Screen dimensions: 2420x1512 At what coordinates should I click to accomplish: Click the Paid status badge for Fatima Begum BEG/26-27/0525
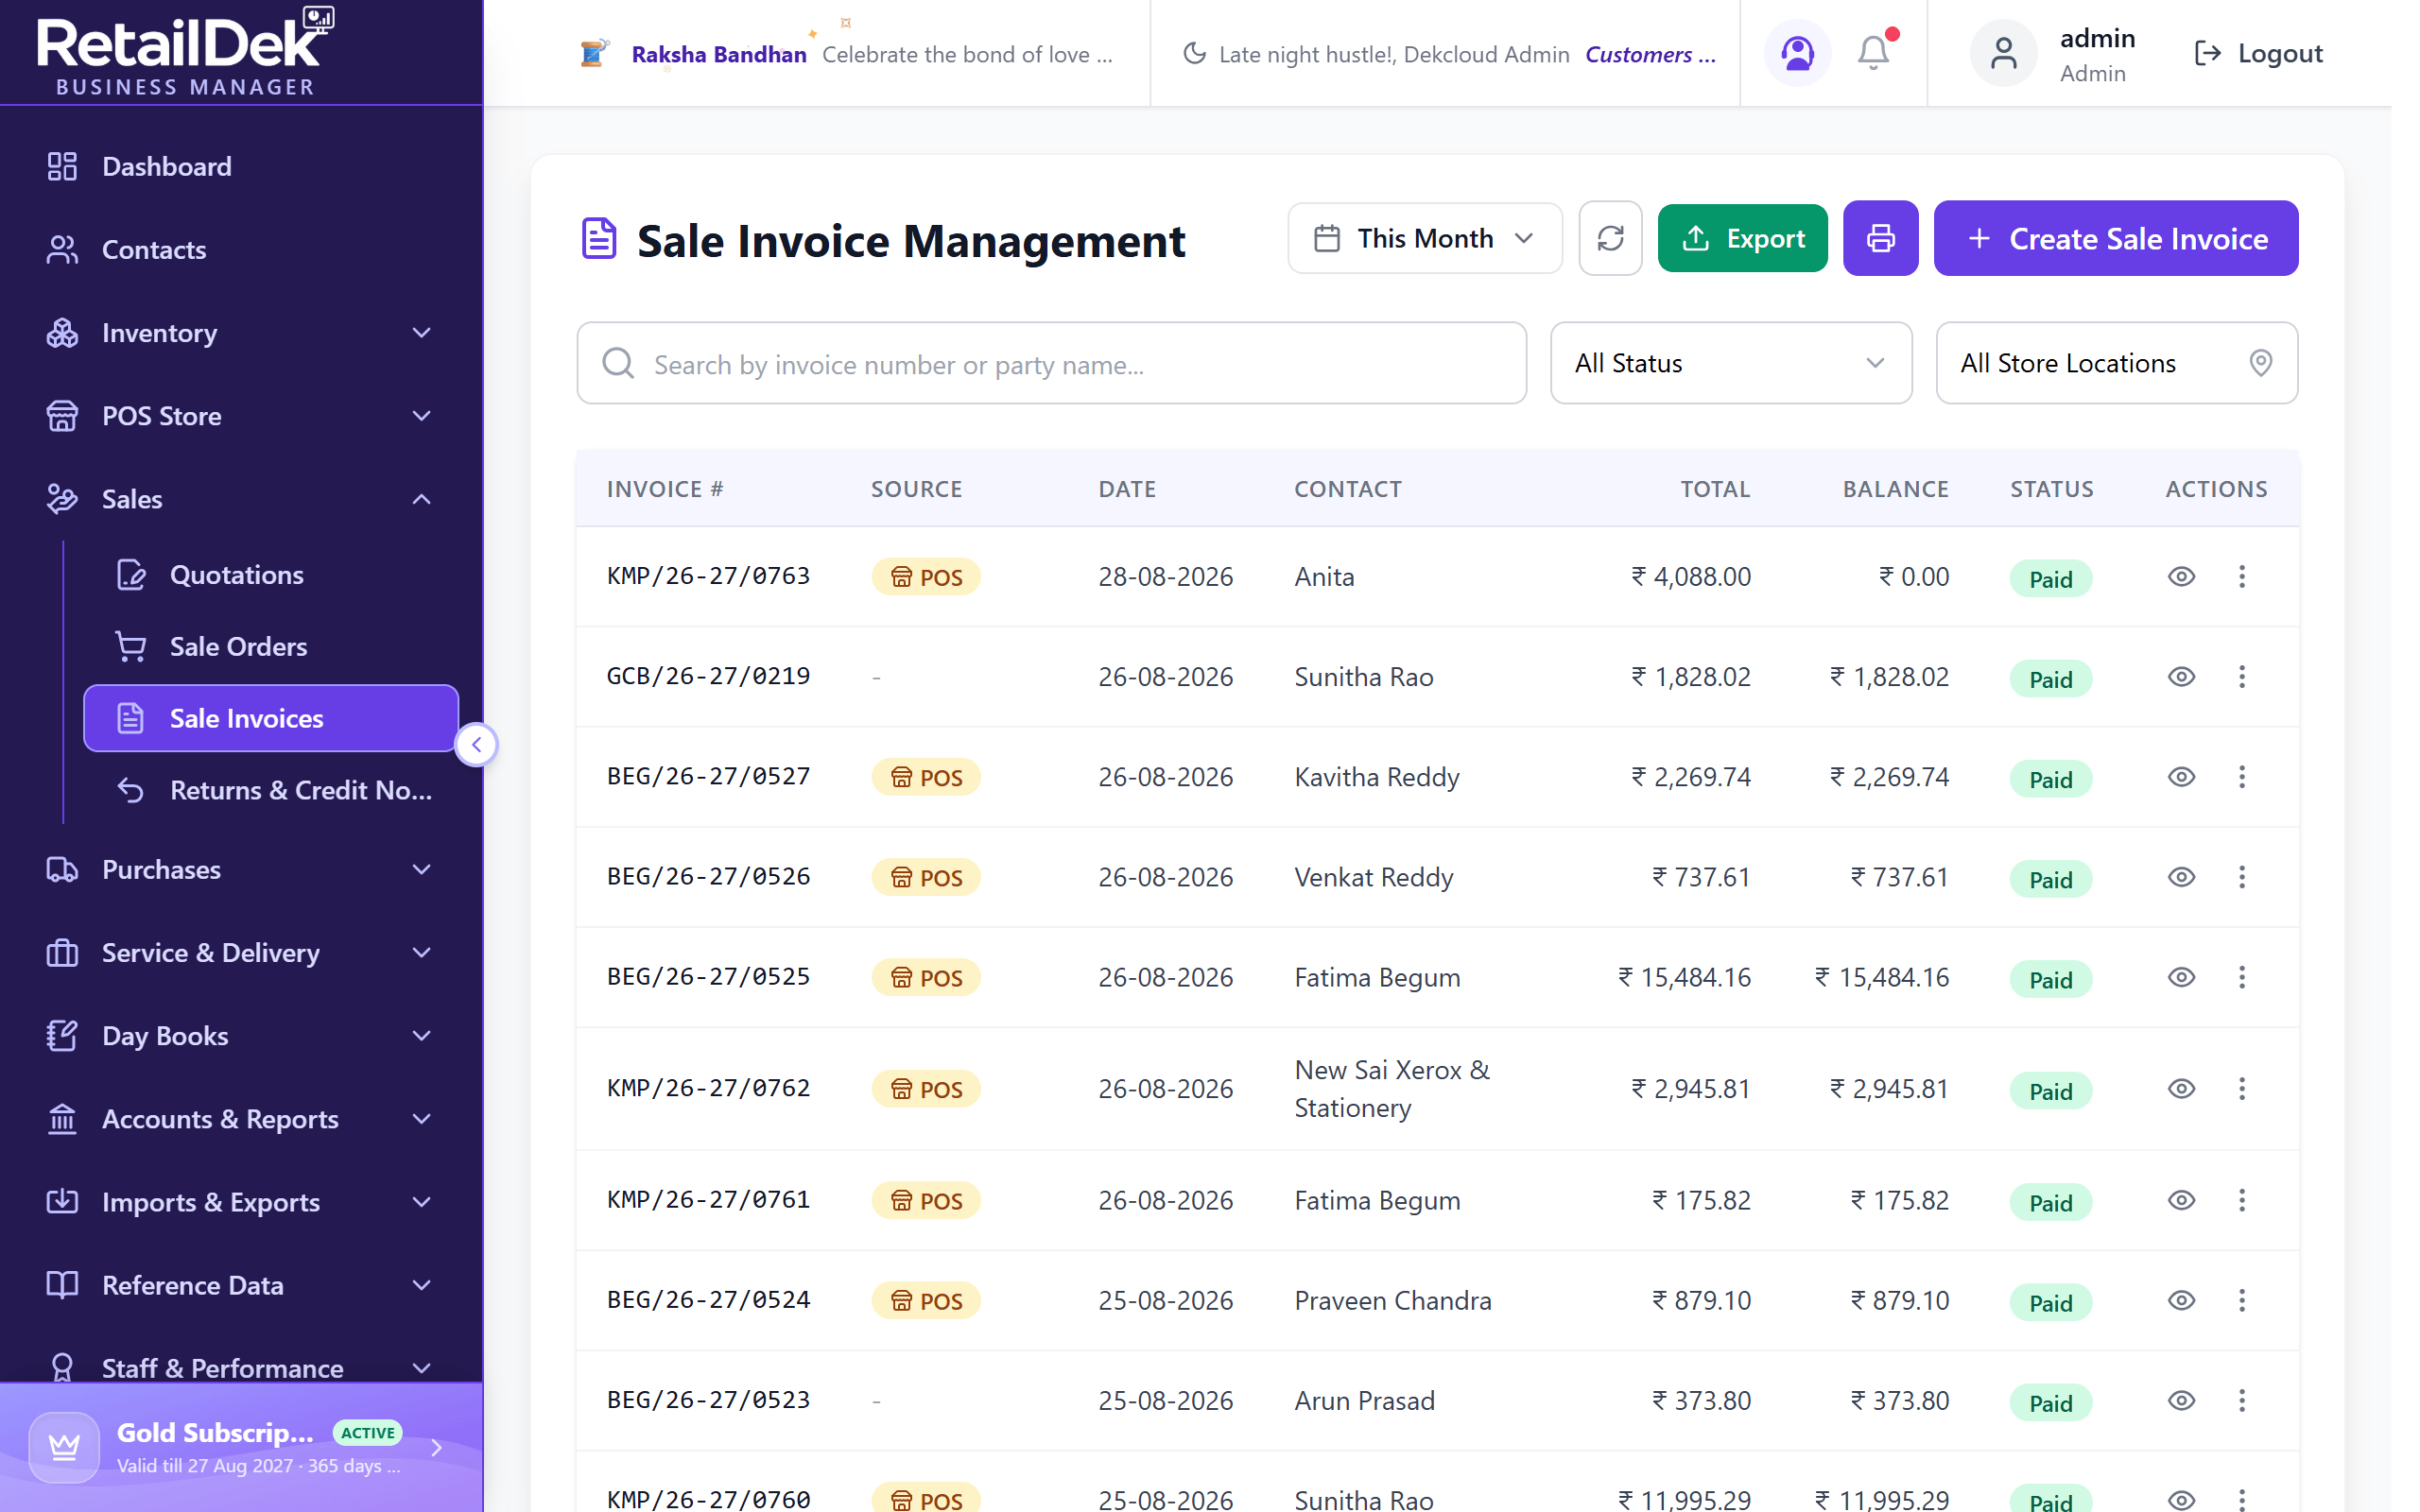[x=2050, y=979]
